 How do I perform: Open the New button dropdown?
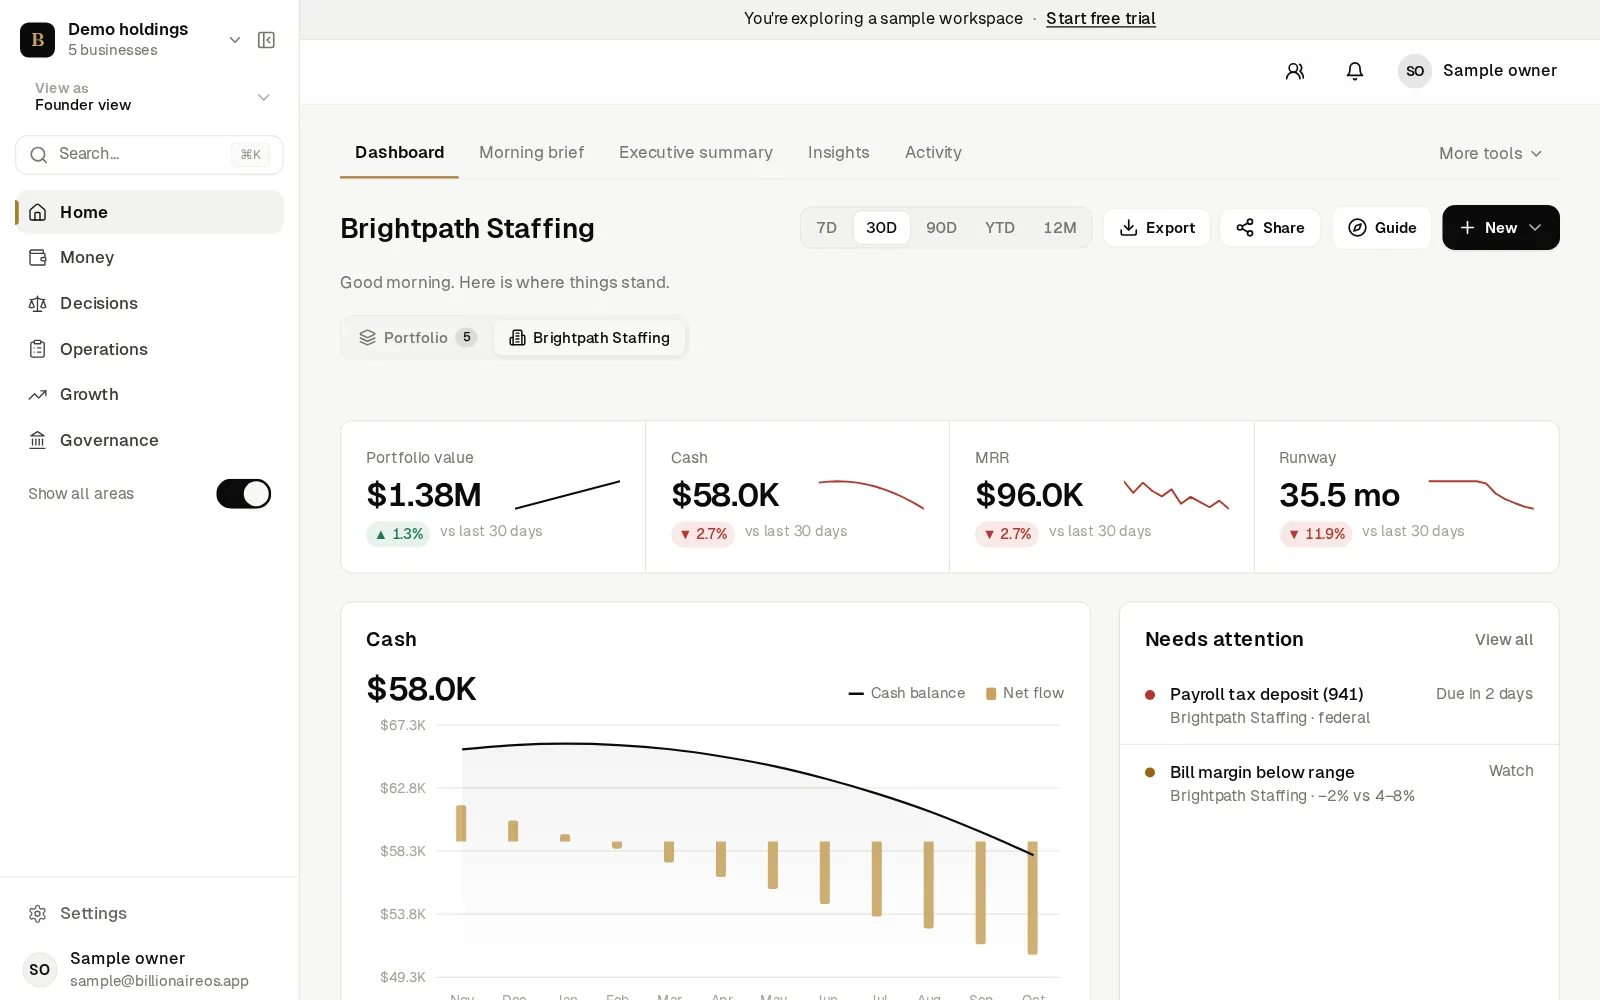1501,228
